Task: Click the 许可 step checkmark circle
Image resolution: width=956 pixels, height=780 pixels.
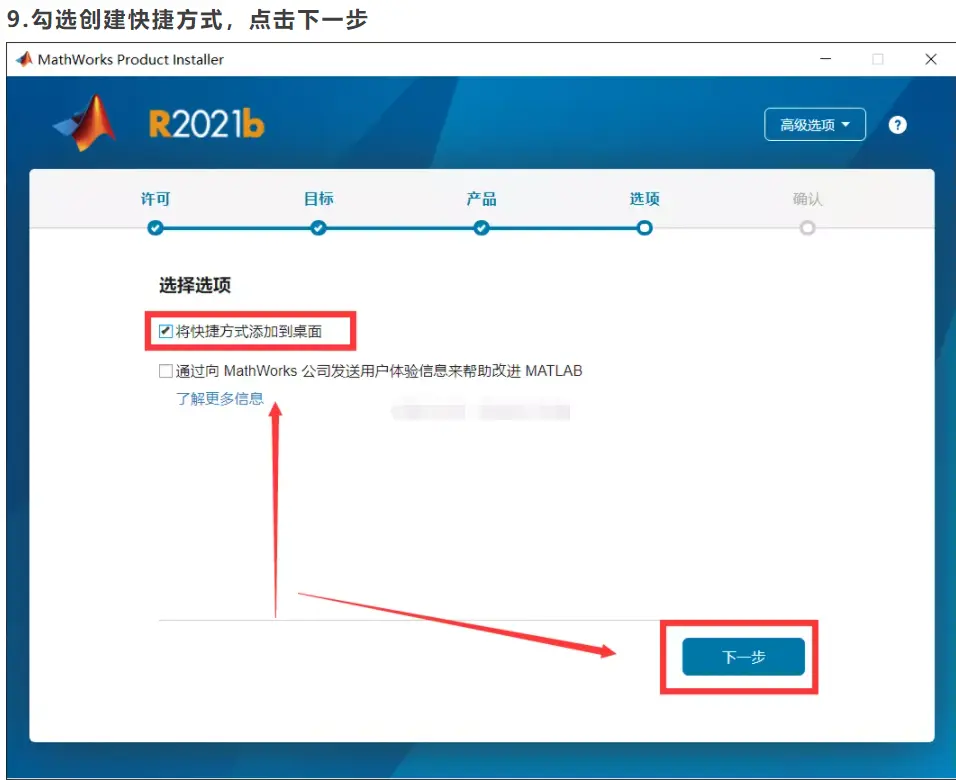Action: click(x=155, y=228)
